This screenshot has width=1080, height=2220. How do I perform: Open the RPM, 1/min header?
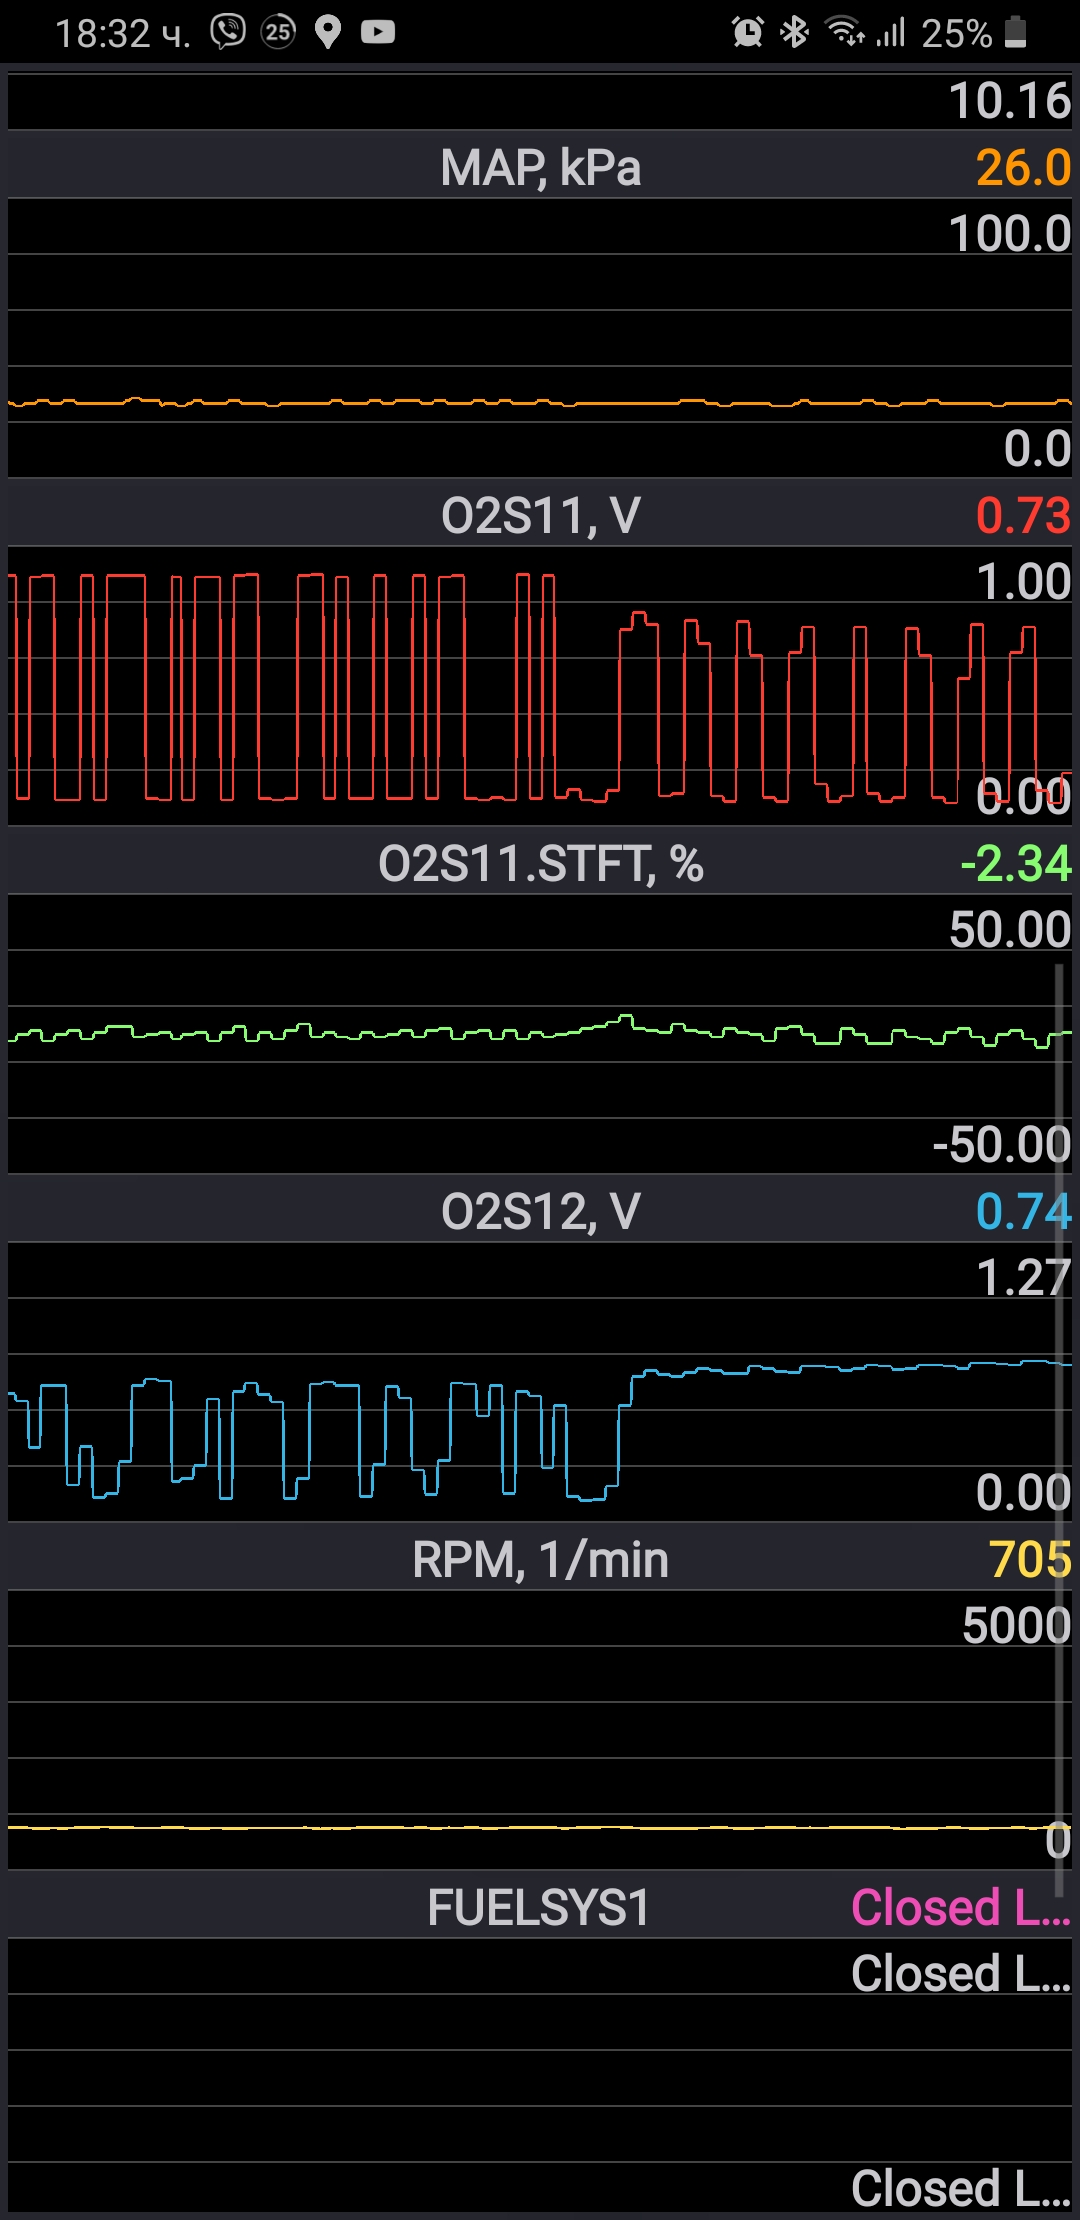coord(540,1560)
